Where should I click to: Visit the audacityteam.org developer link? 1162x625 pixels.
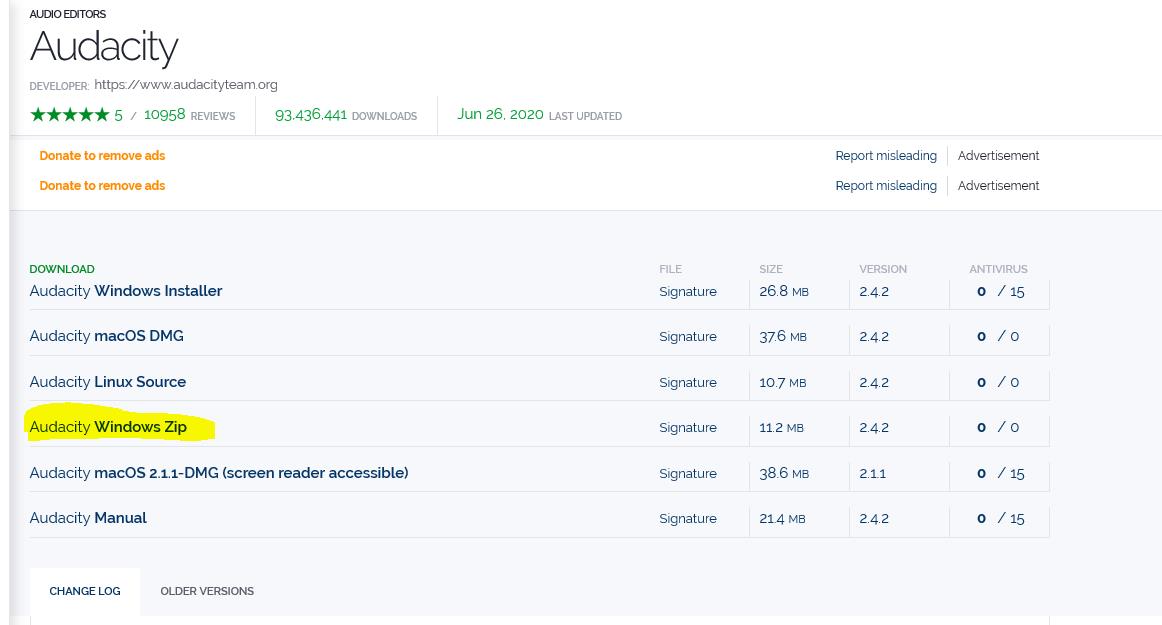pyautogui.click(x=186, y=85)
